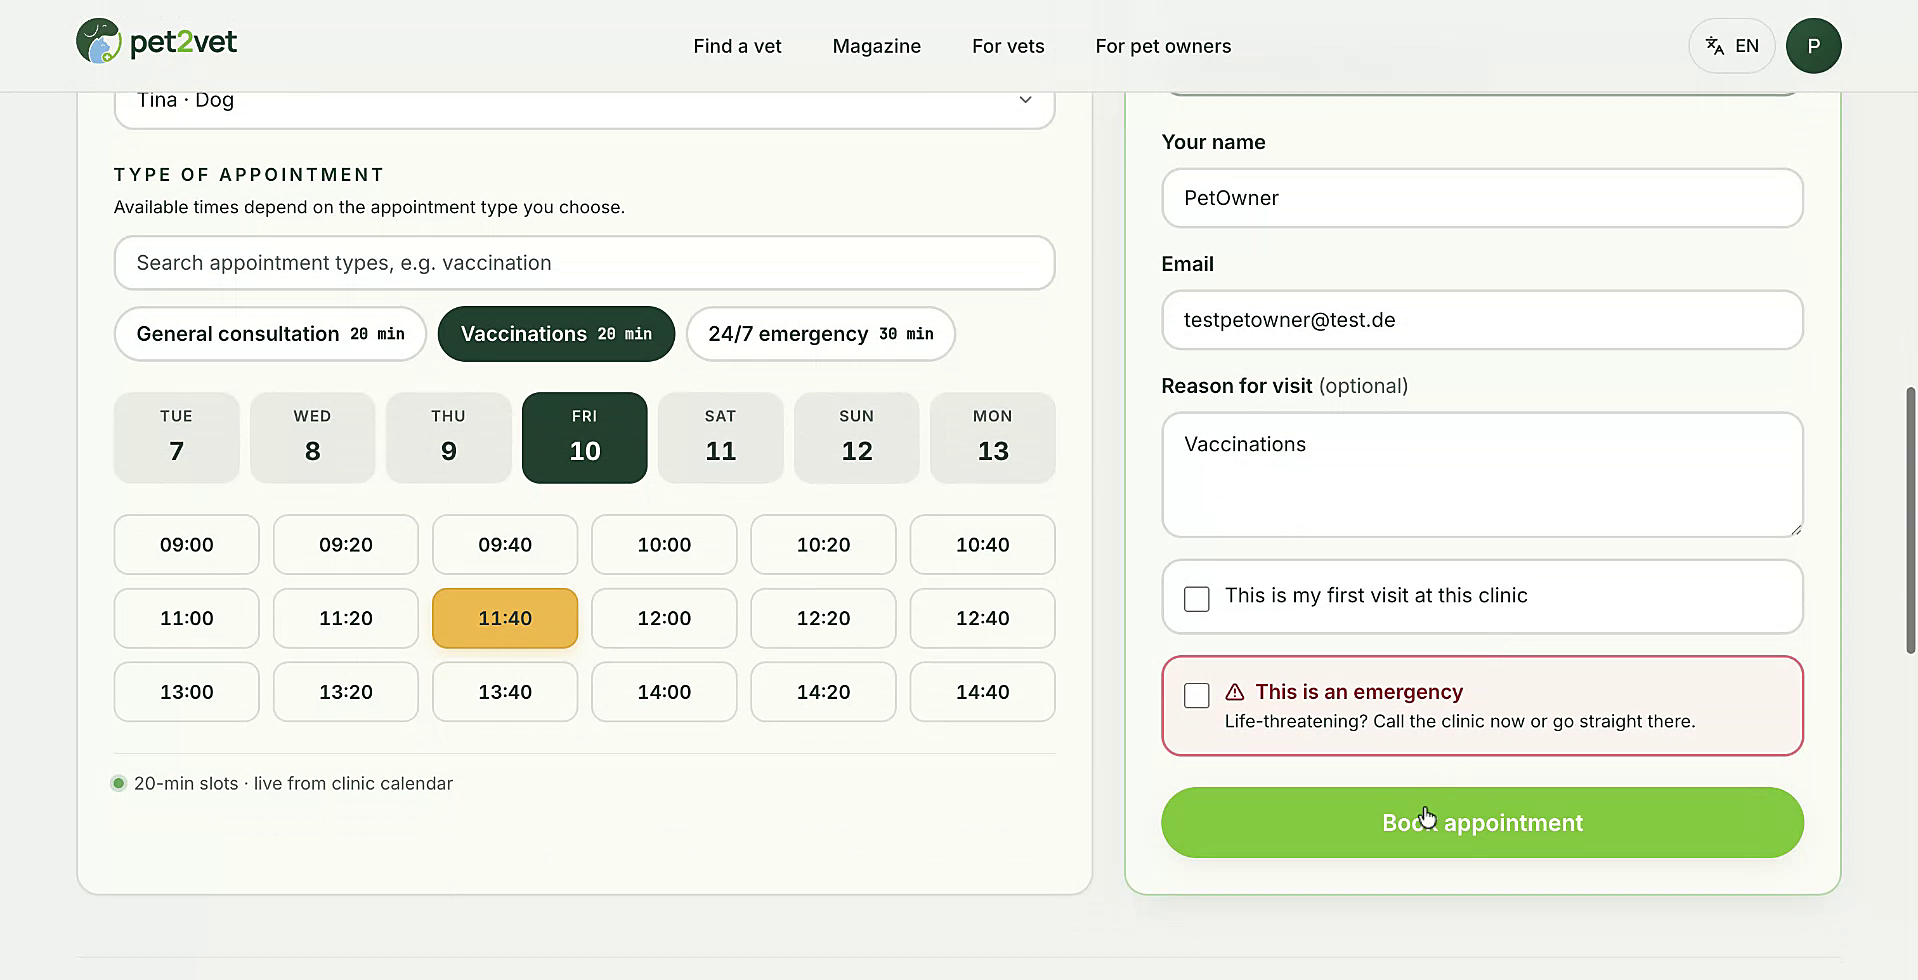Screen dimensions: 1918x980
Task: Open the For vets menu item
Action: pos(1008,46)
